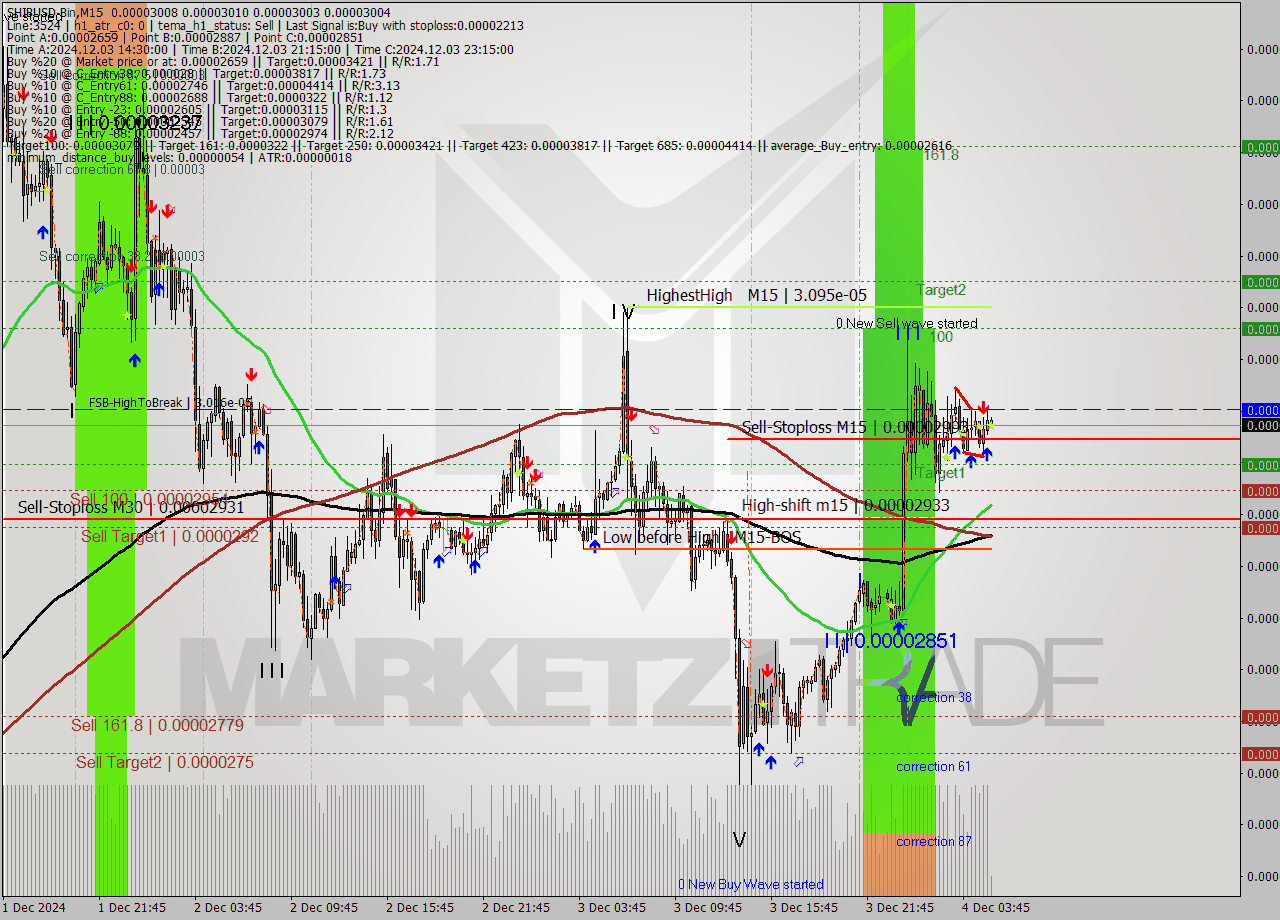Image resolution: width=1280 pixels, height=920 pixels.
Task: Click the red down arrow above the FSB-HighToBreak label
Action: 251,374
